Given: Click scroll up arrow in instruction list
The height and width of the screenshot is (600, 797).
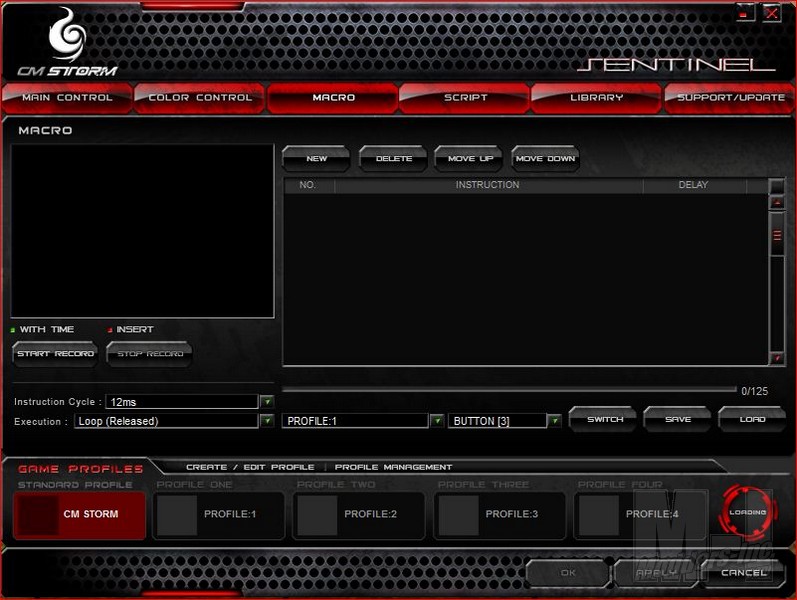Looking at the screenshot, I should (x=777, y=203).
